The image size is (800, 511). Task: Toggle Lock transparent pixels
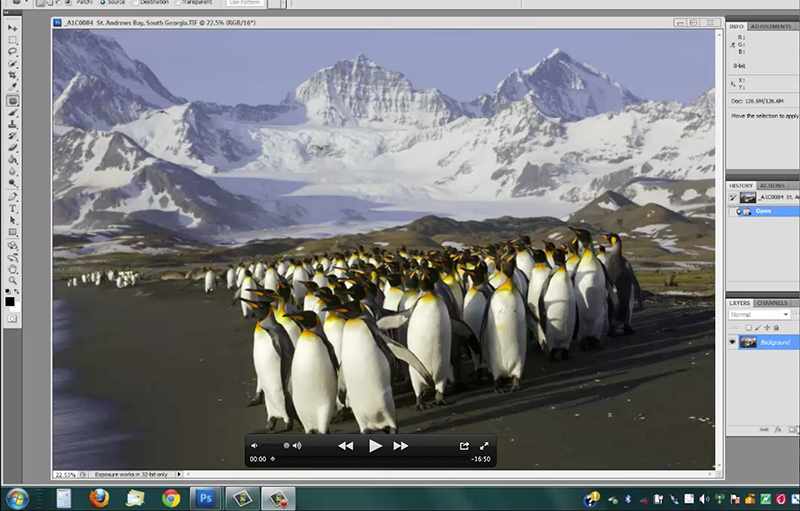pos(748,328)
